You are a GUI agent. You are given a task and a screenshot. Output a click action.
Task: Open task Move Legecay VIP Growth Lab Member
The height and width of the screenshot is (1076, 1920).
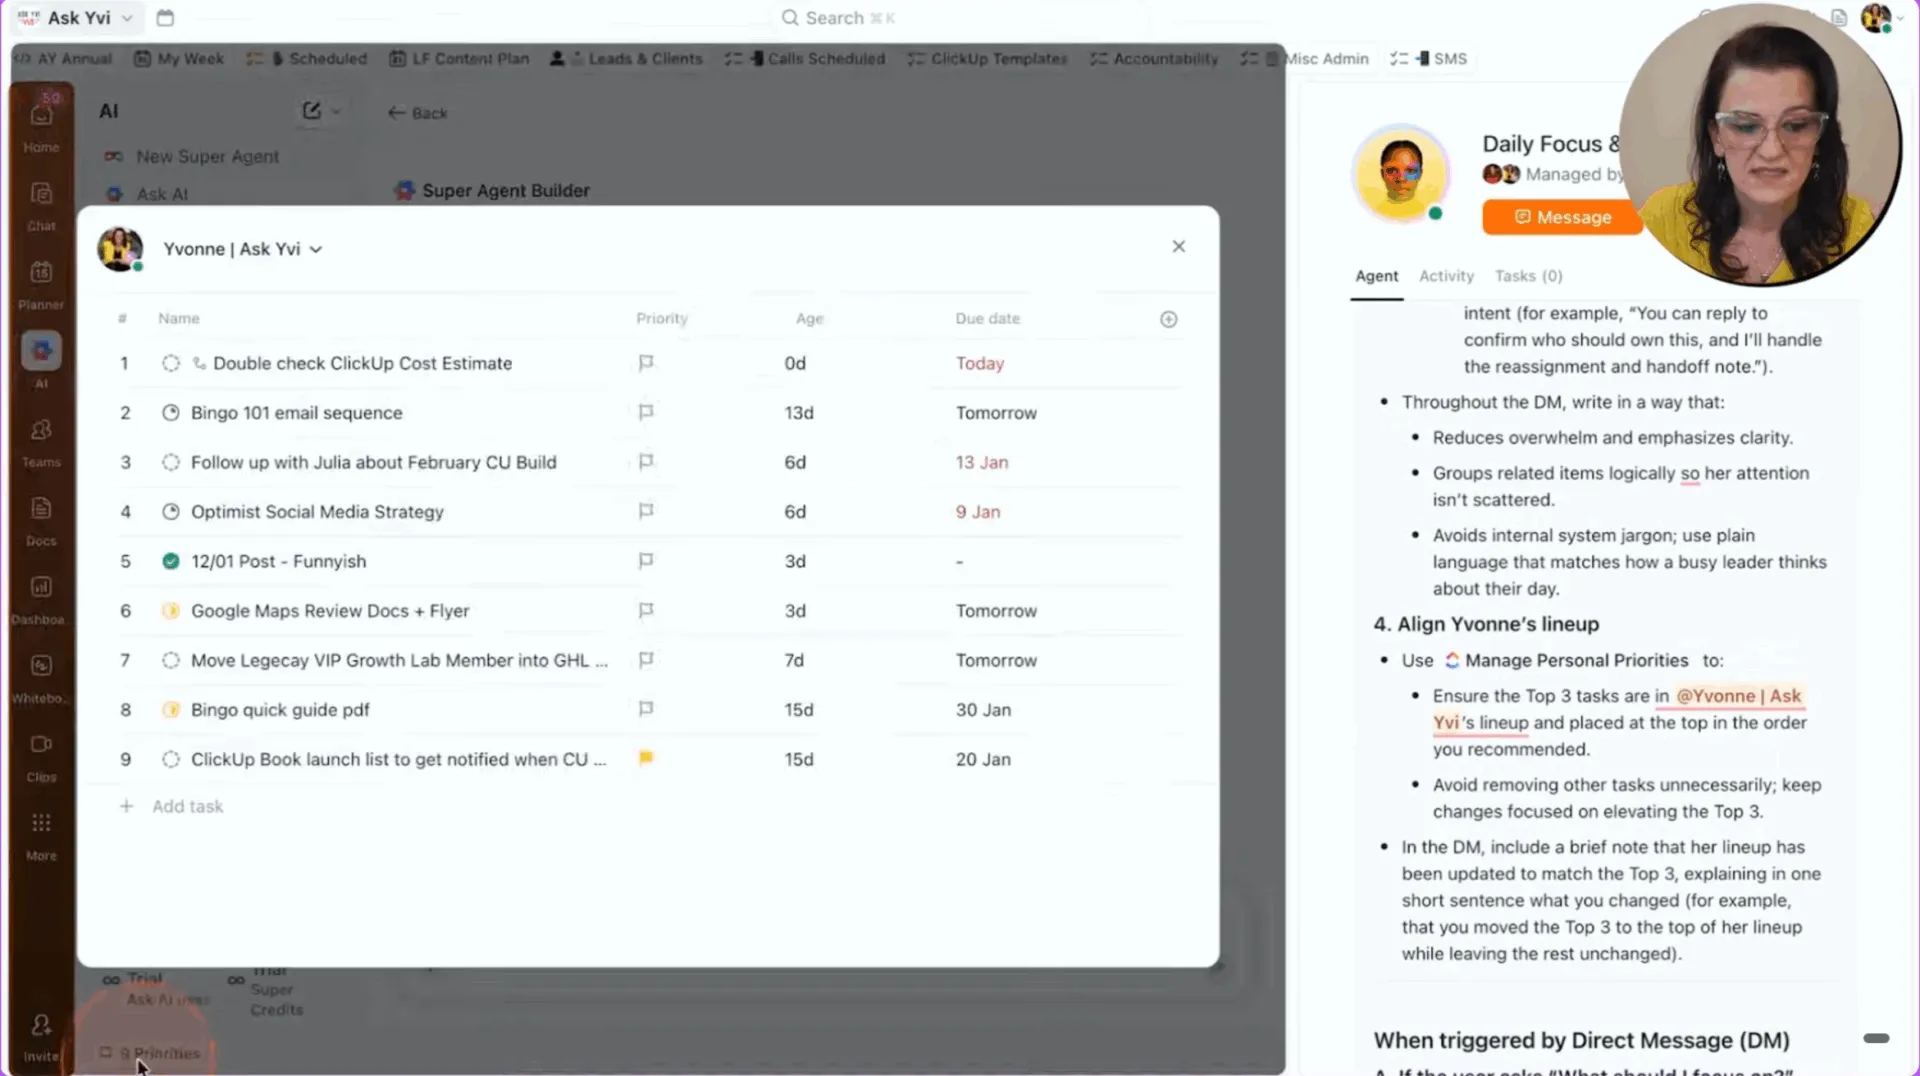click(398, 660)
